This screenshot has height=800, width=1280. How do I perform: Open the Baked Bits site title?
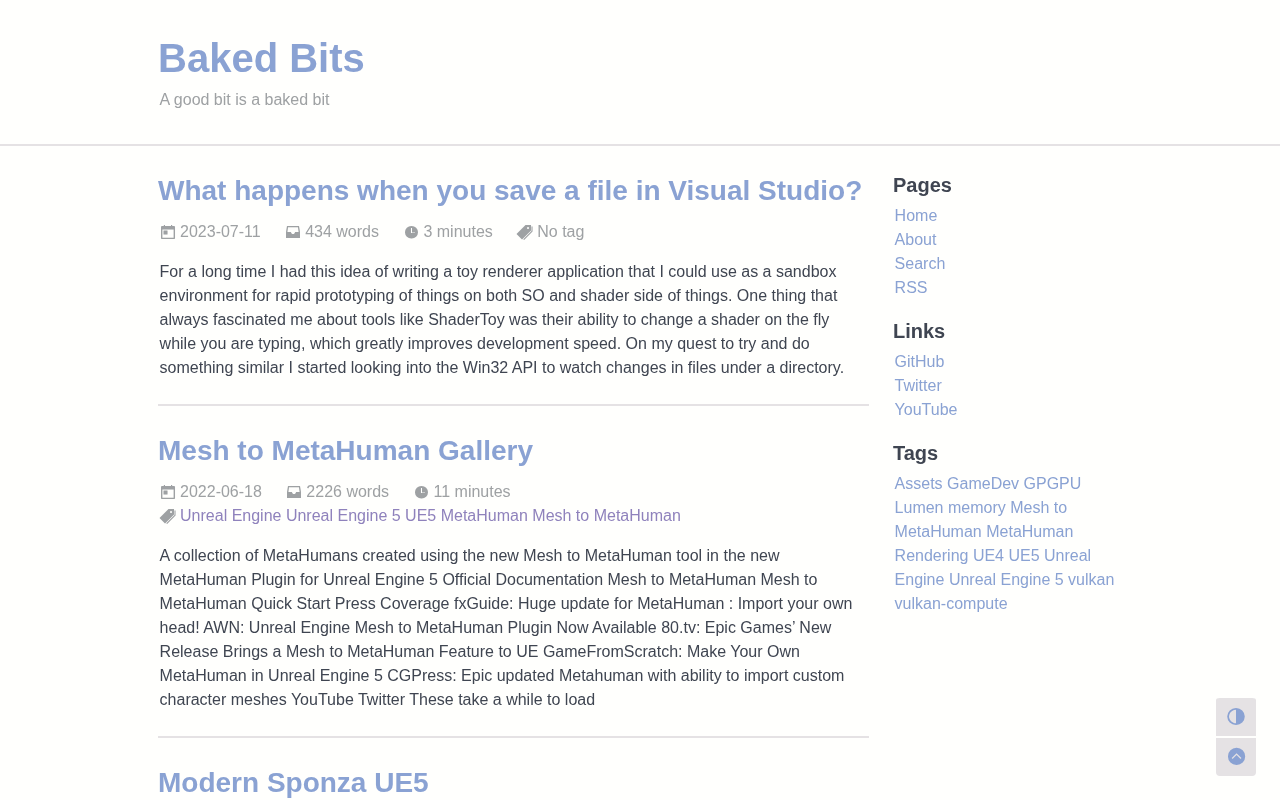(x=261, y=58)
